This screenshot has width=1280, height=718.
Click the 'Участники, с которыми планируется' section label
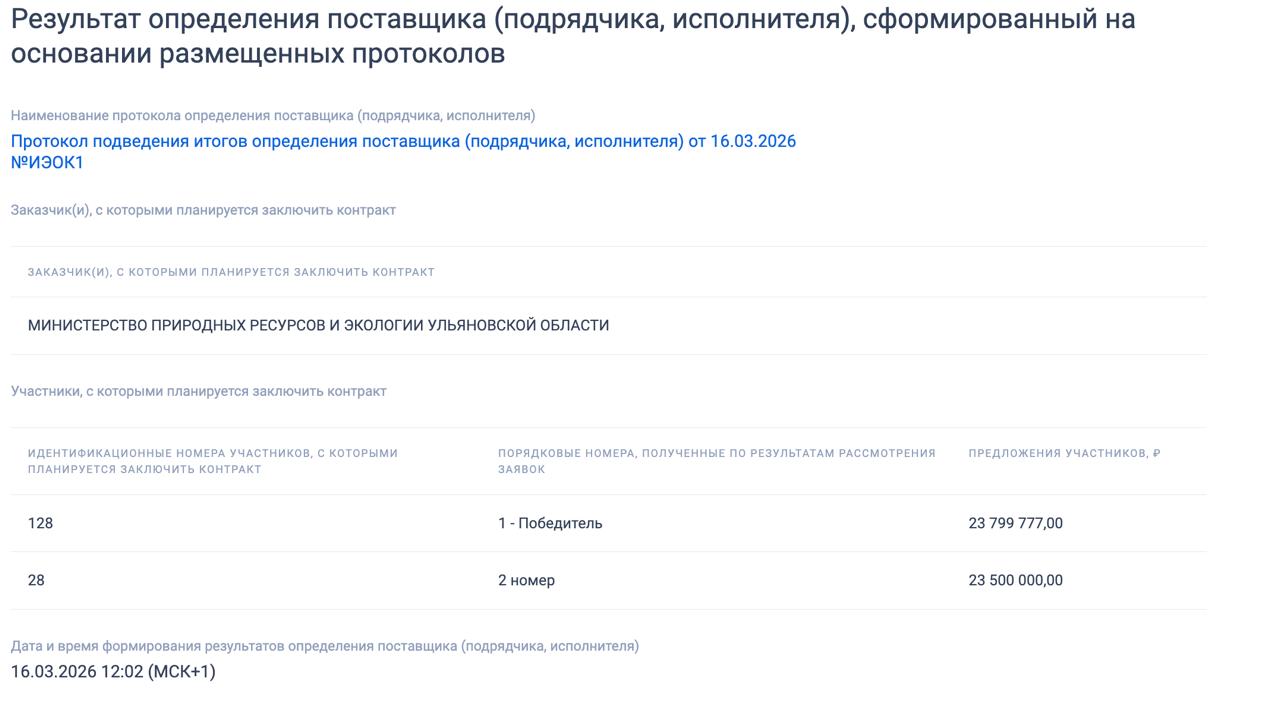coord(198,391)
